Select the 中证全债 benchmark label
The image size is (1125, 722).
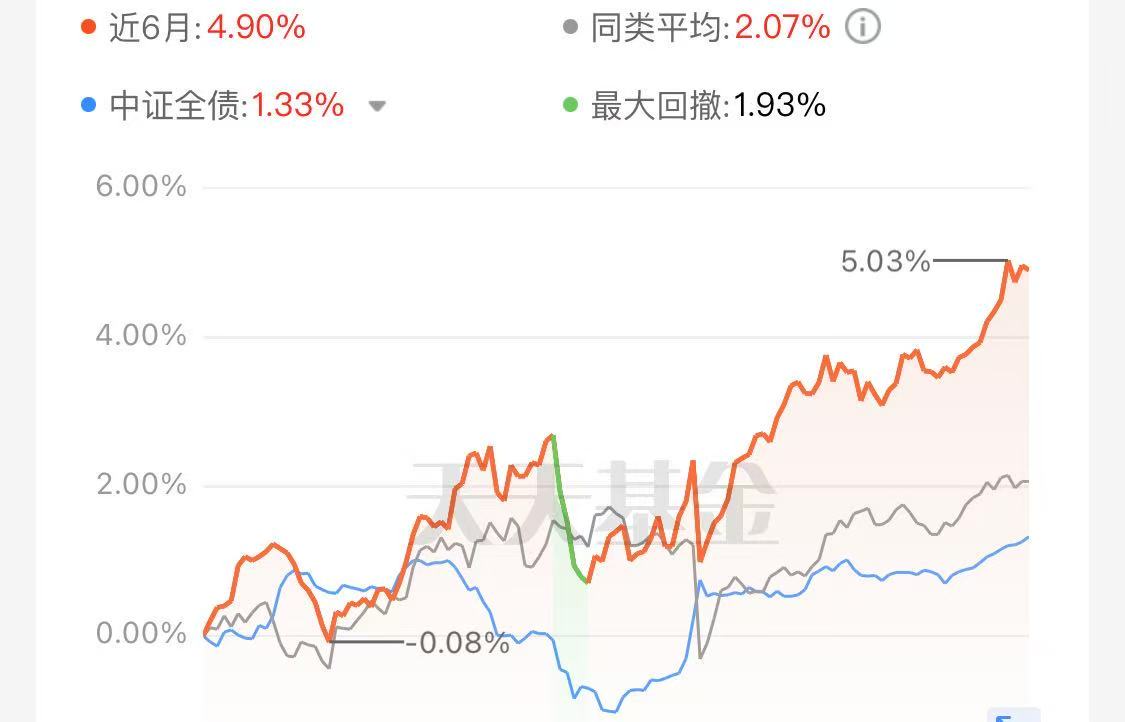click(176, 105)
